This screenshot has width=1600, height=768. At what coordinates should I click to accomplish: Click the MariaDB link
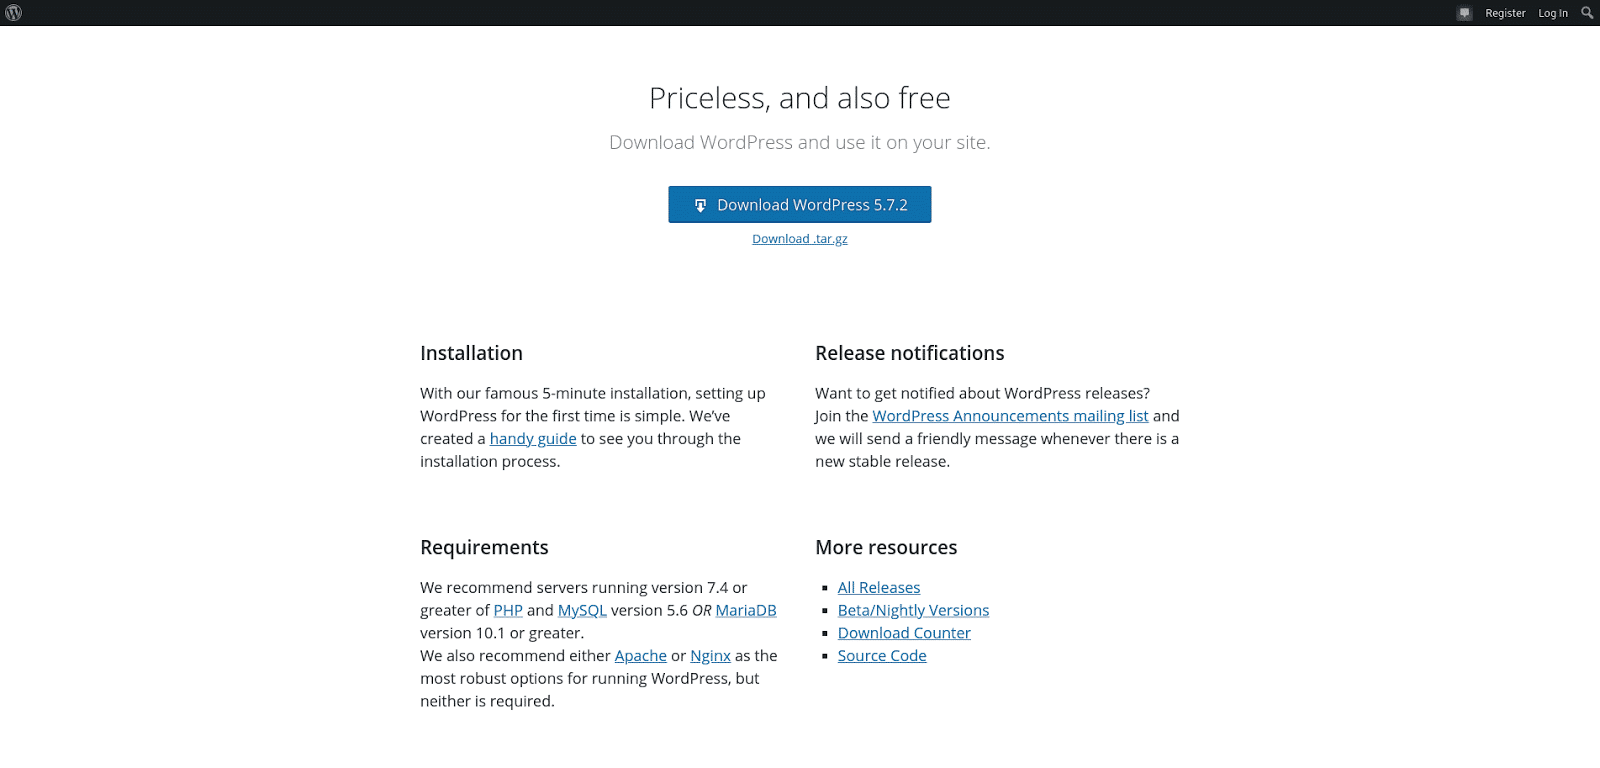click(746, 610)
